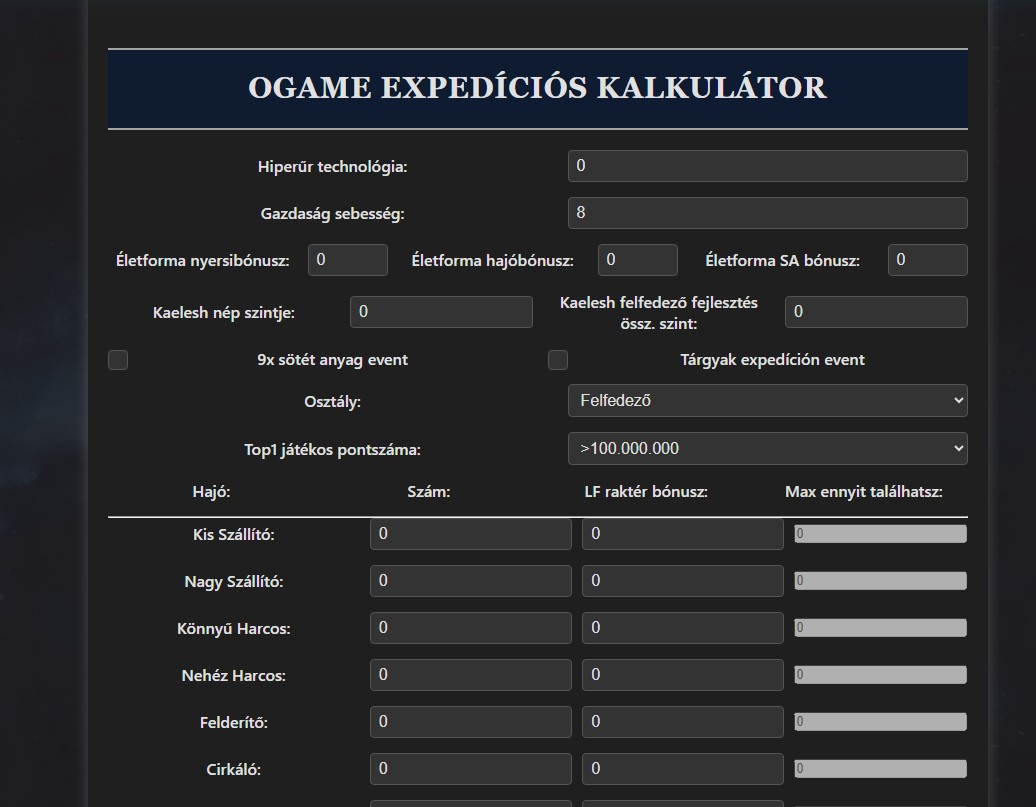The width and height of the screenshot is (1036, 807).
Task: Click the Nehéz Harcos Szám field
Action: click(x=471, y=675)
